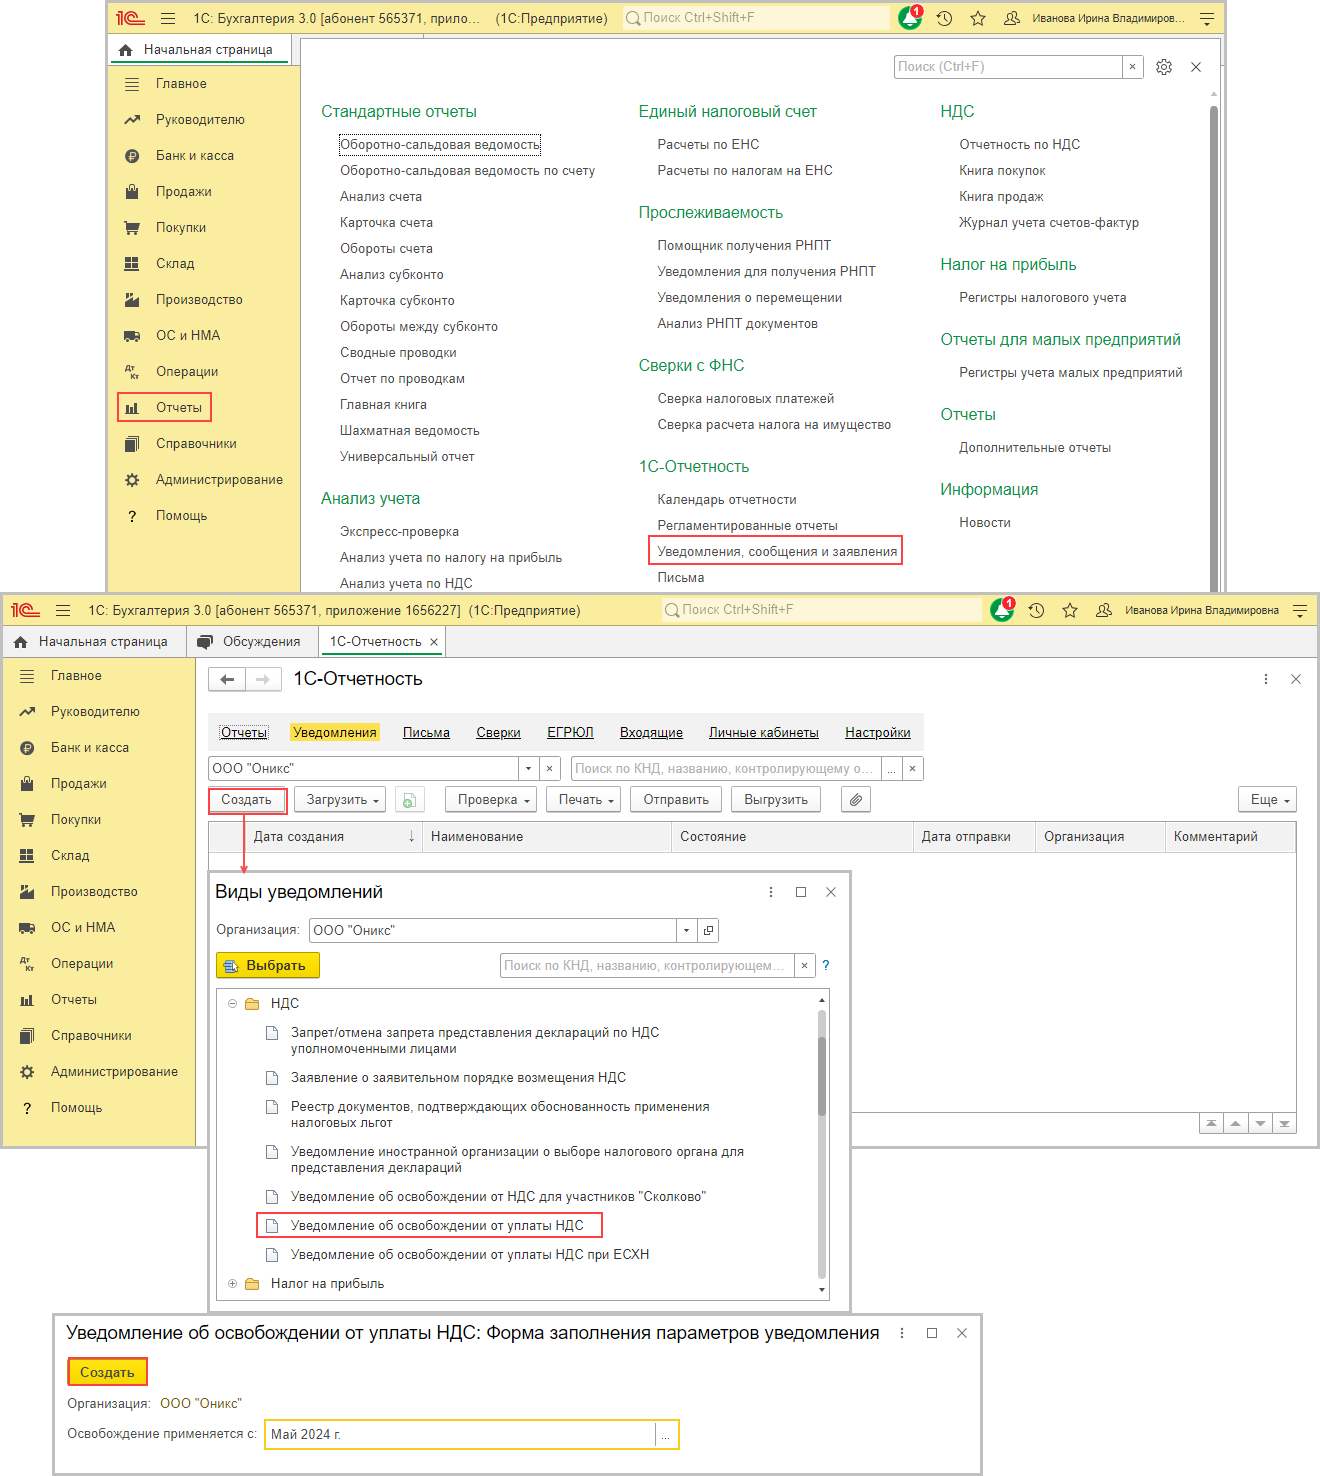Open history icon in top window

coord(944,18)
